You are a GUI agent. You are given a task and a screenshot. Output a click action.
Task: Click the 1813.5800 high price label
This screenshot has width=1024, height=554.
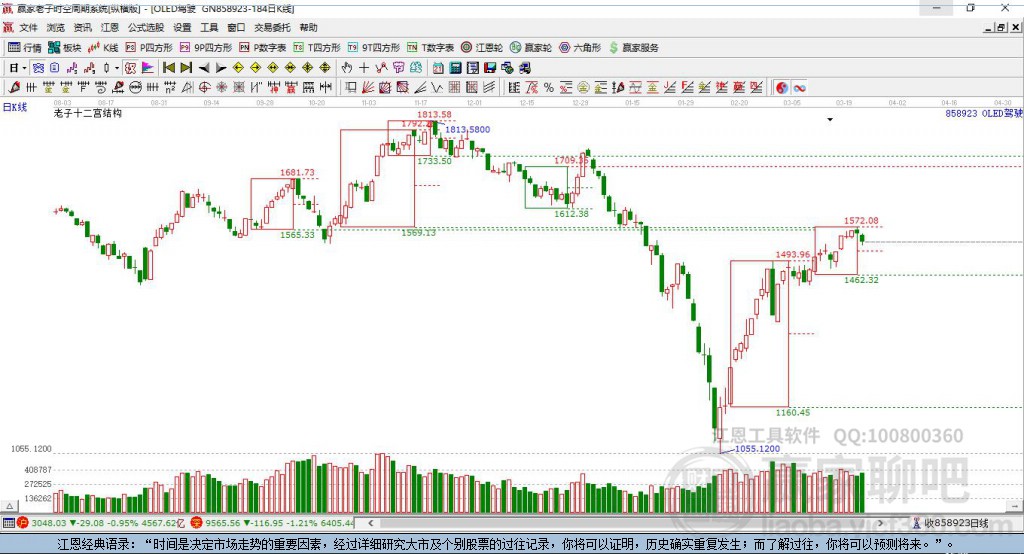click(x=468, y=129)
